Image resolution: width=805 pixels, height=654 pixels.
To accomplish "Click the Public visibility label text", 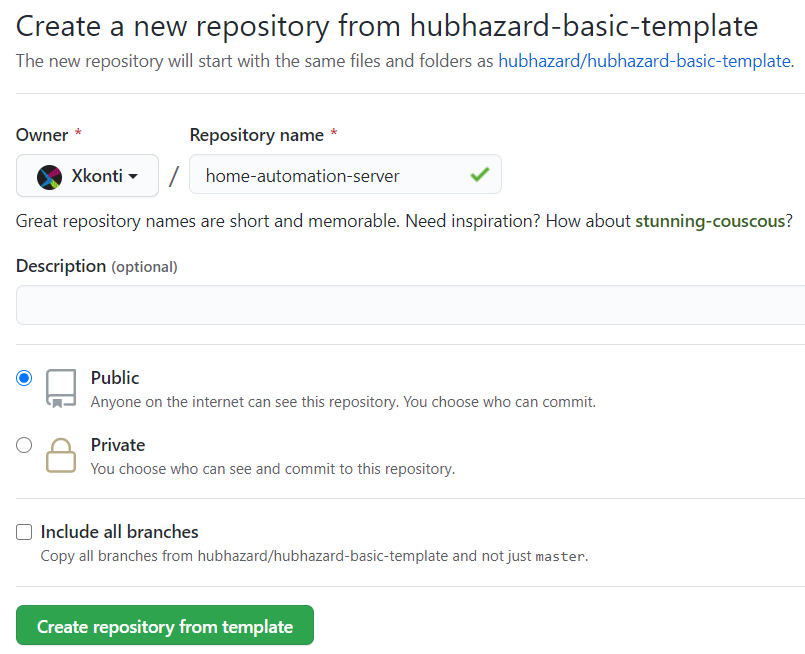I will (x=115, y=378).
